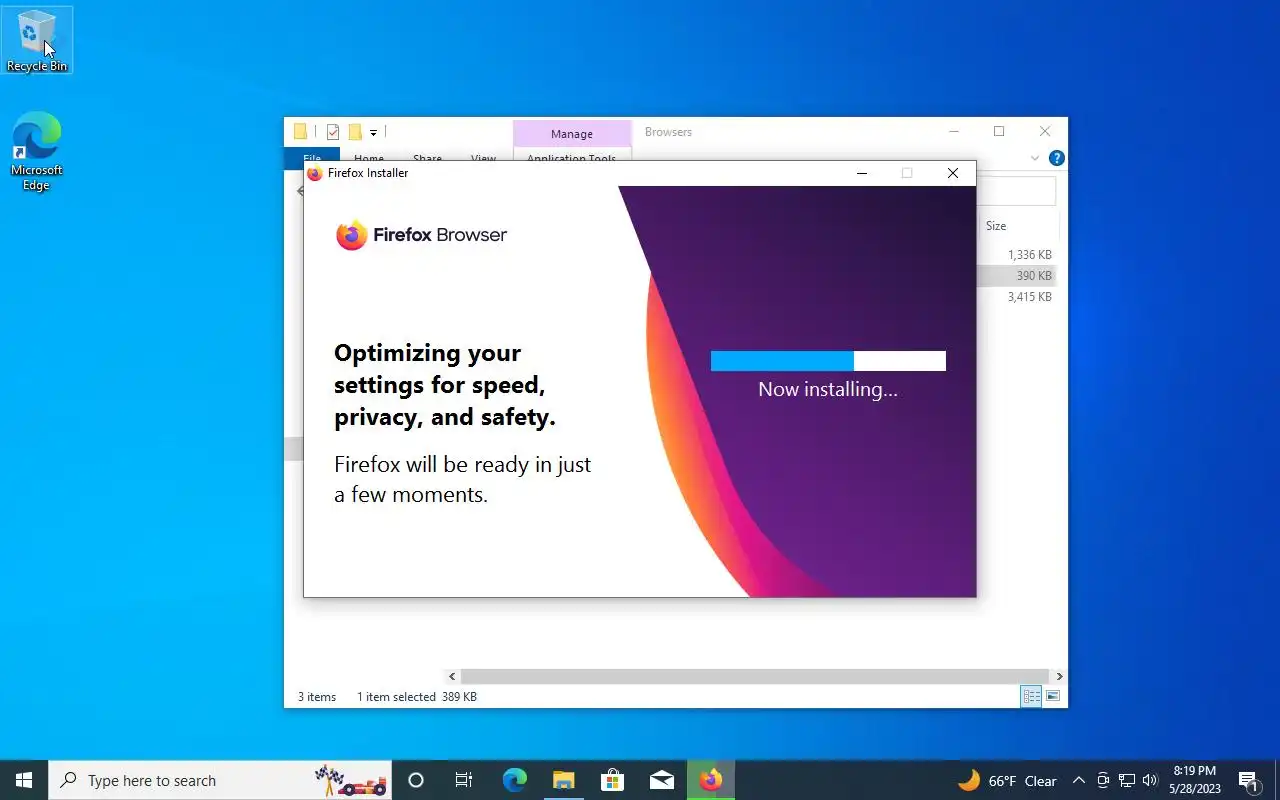The width and height of the screenshot is (1280, 800).
Task: Open File Explorer Help with the question mark icon
Action: click(x=1057, y=158)
